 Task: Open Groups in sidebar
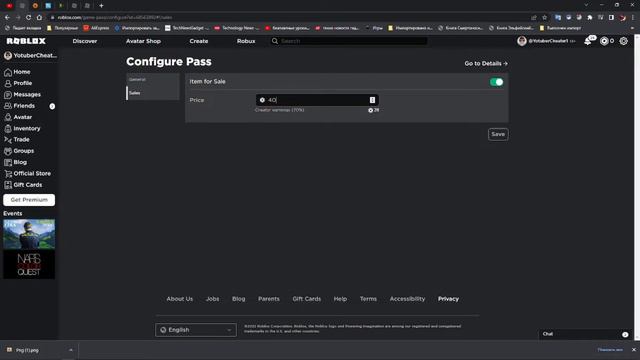coord(19,151)
